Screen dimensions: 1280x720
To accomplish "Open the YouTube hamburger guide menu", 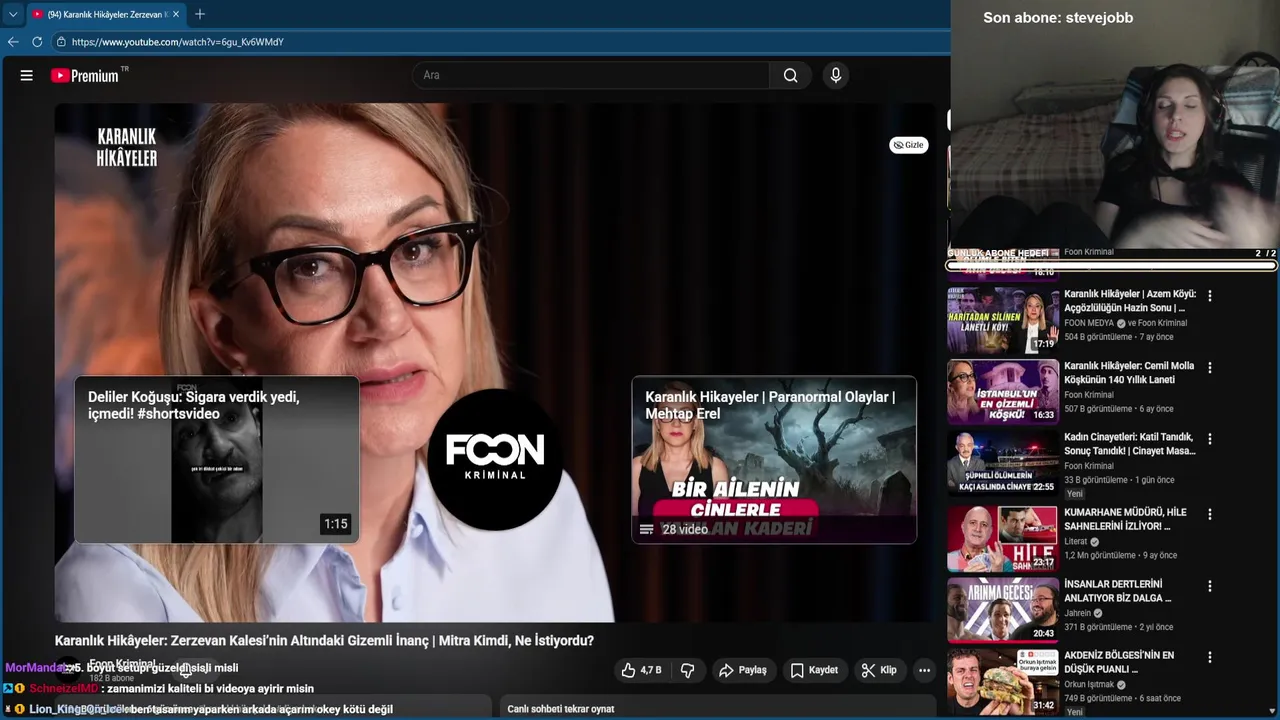I will coord(27,75).
